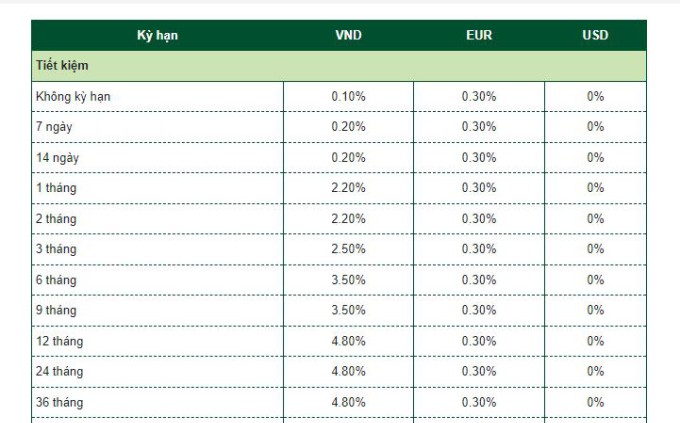Viewport: 680px width, 423px height.
Task: Click the Tiết kiệm section heading
Action: click(62, 66)
